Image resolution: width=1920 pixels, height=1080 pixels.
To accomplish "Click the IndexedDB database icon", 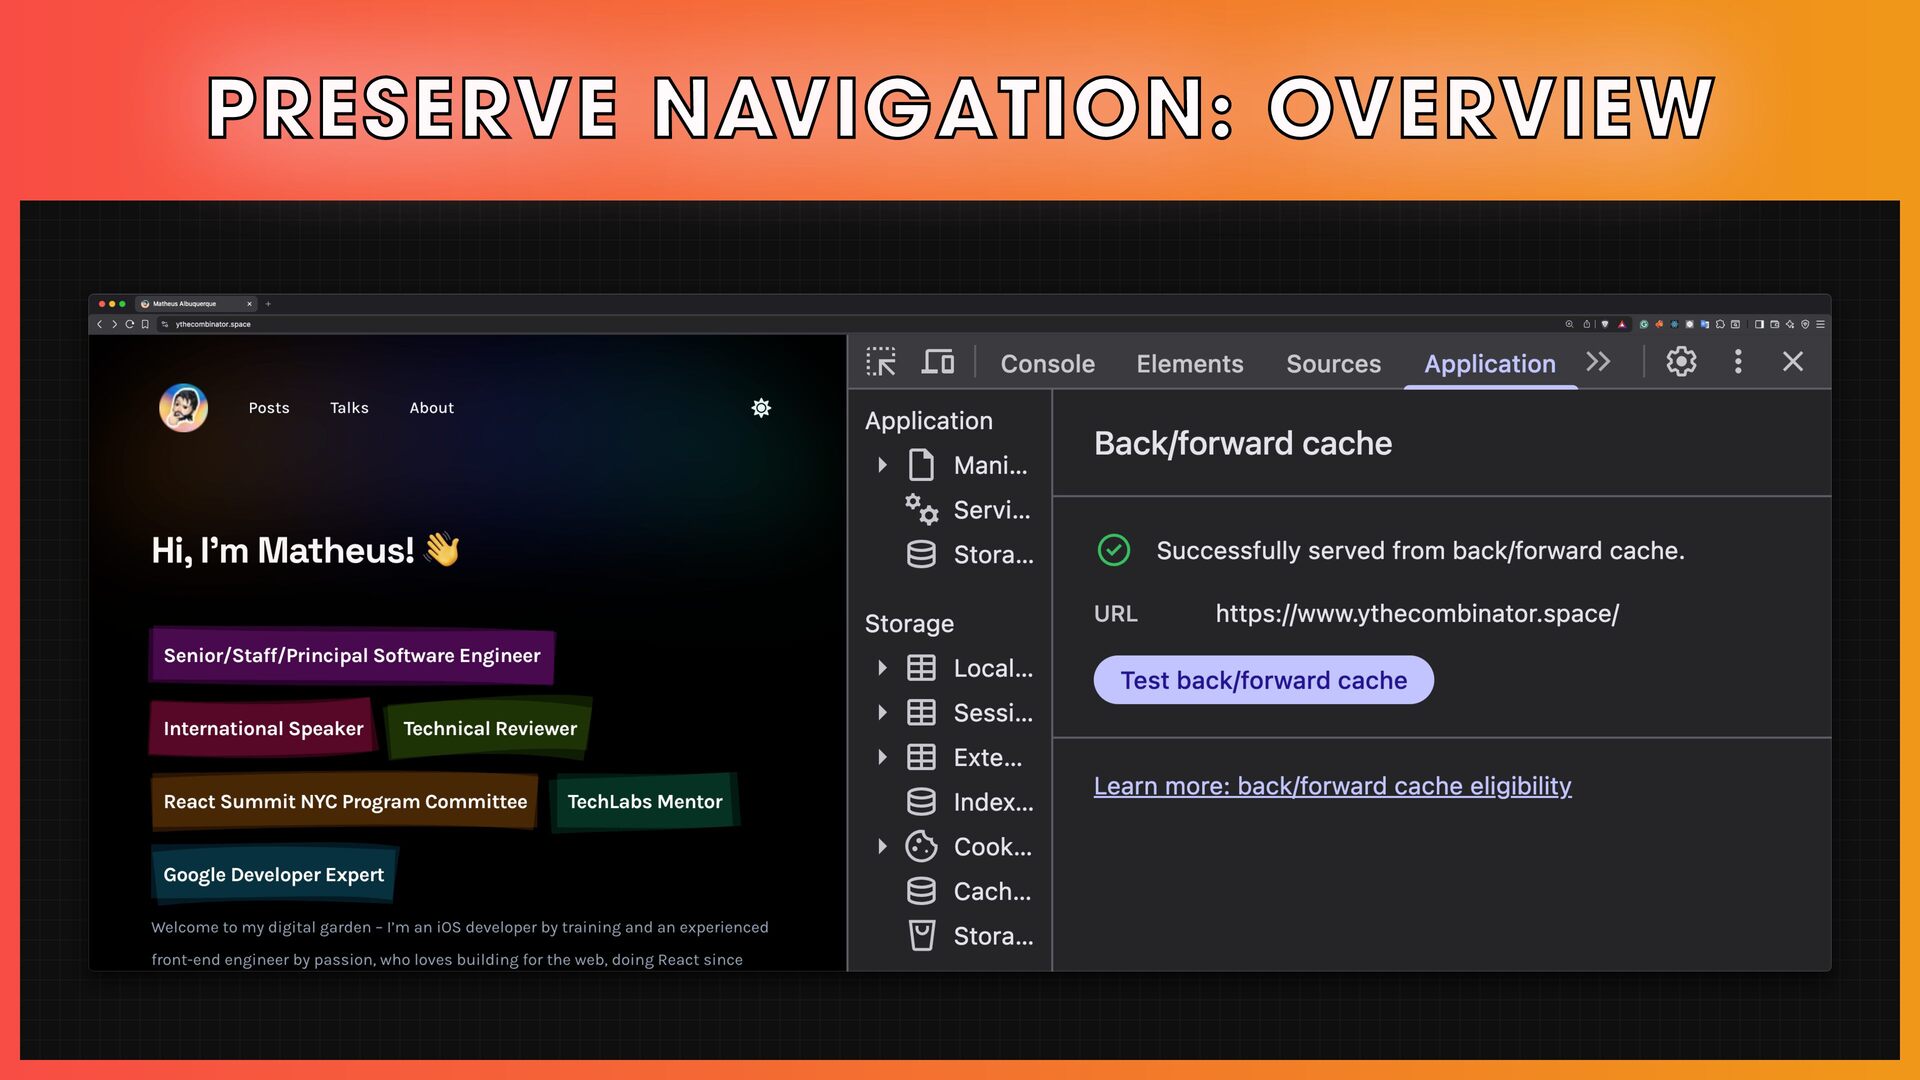I will click(921, 802).
